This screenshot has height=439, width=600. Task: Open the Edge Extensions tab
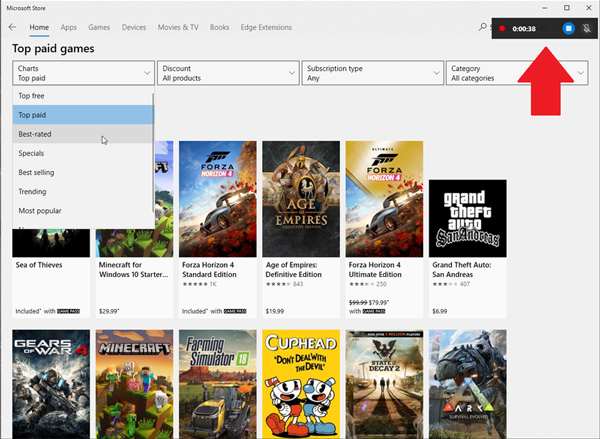tap(266, 27)
